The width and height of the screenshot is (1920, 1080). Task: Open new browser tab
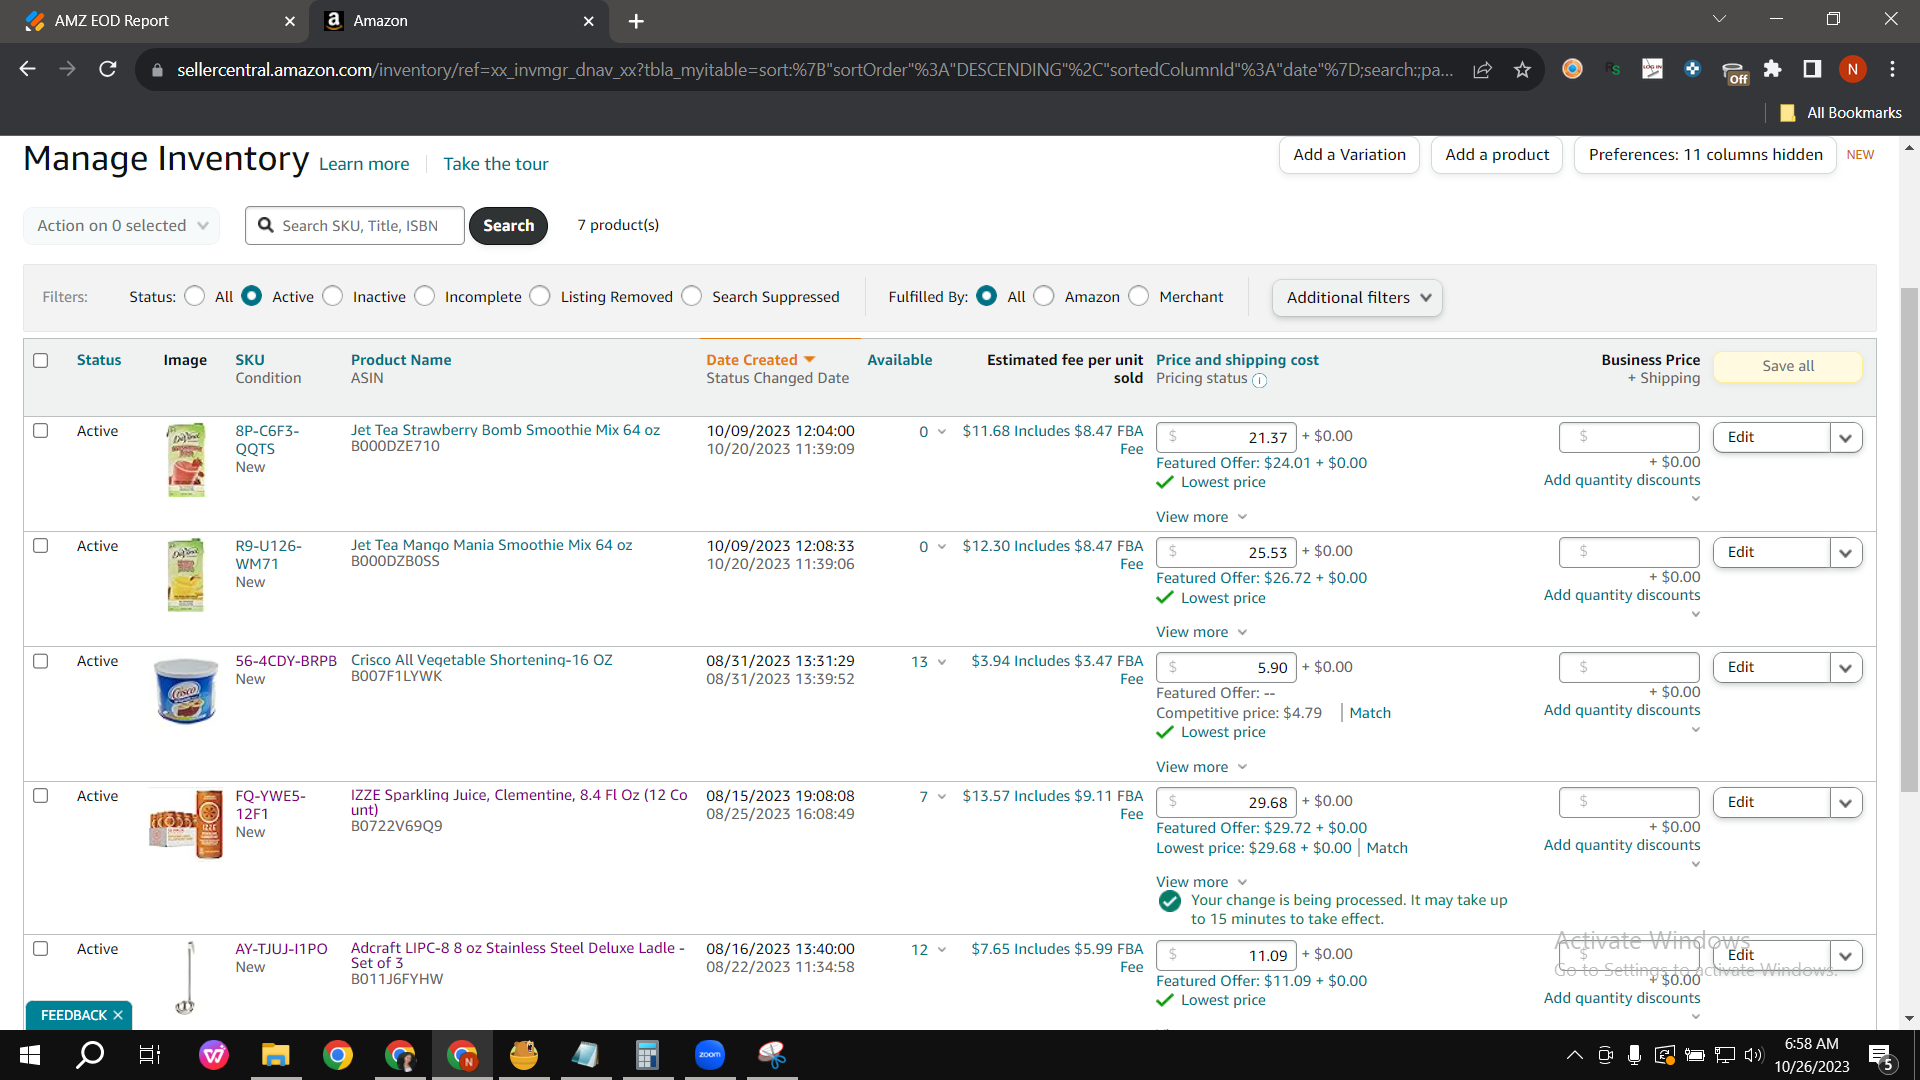[x=636, y=21]
